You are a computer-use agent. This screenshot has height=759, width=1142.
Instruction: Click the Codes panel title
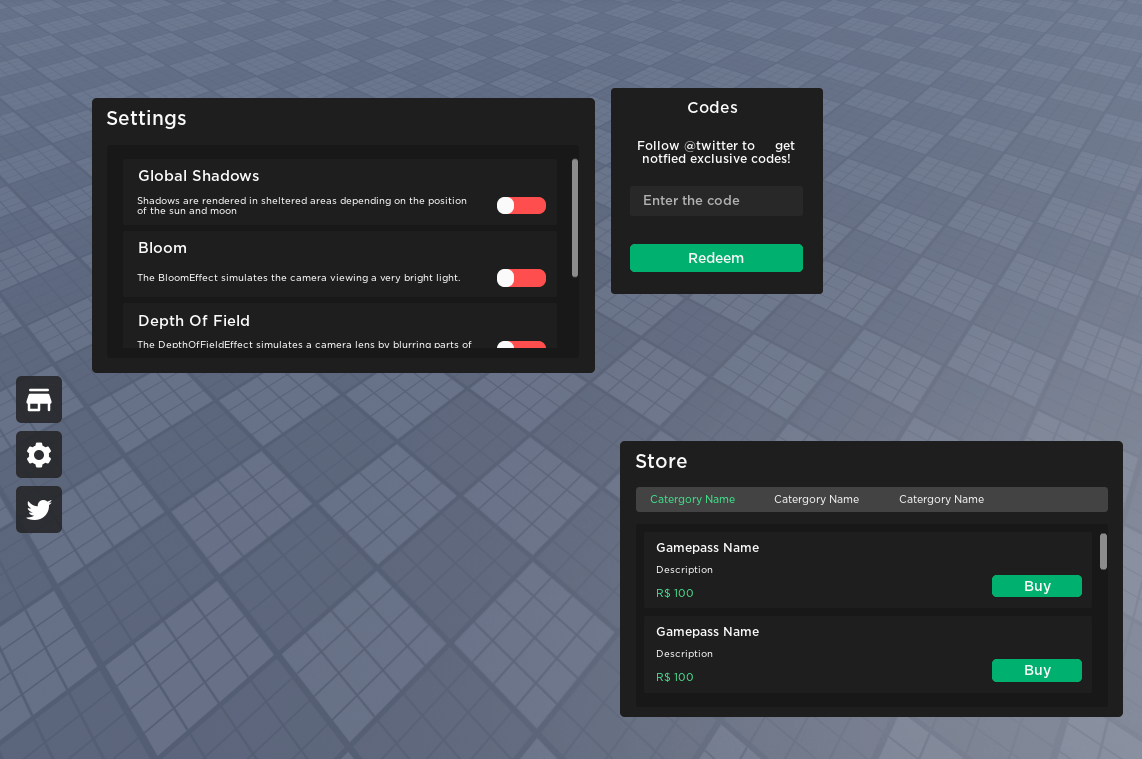point(712,107)
